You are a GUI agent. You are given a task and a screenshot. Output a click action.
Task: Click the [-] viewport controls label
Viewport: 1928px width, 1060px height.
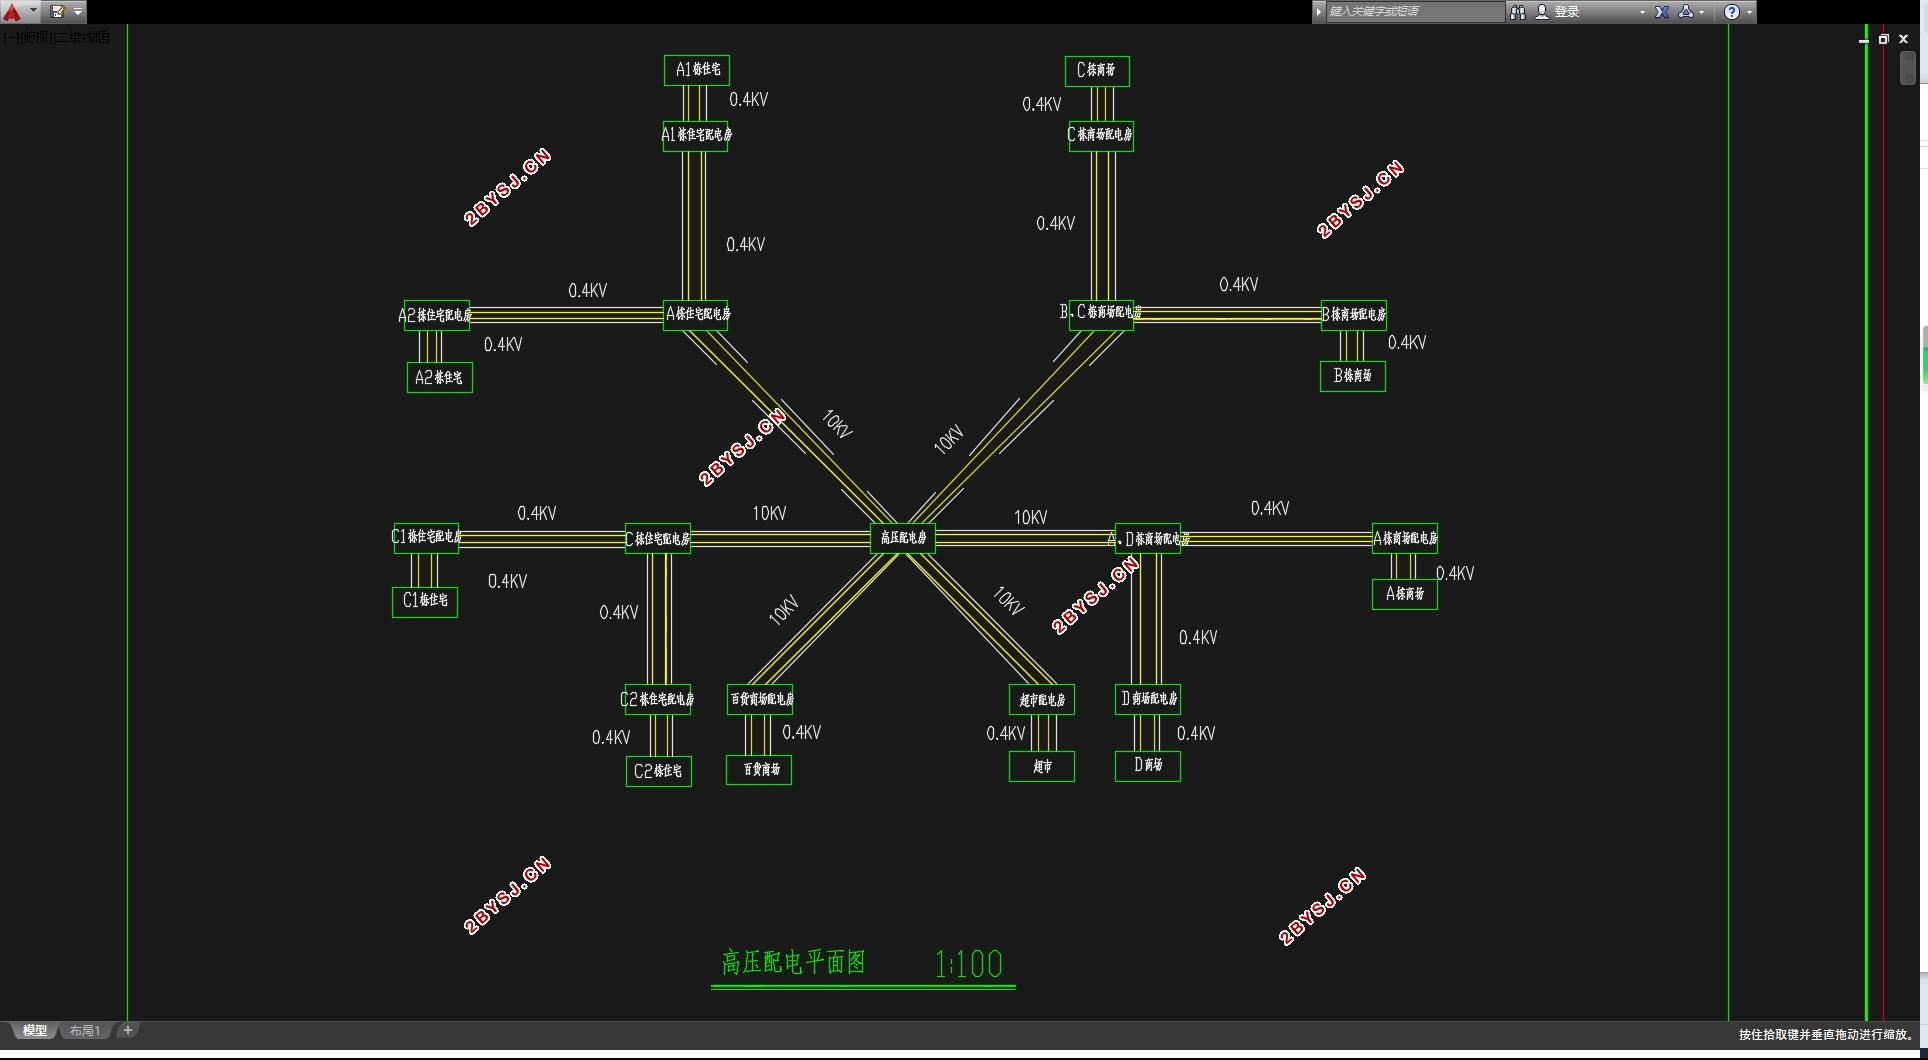(x=11, y=37)
